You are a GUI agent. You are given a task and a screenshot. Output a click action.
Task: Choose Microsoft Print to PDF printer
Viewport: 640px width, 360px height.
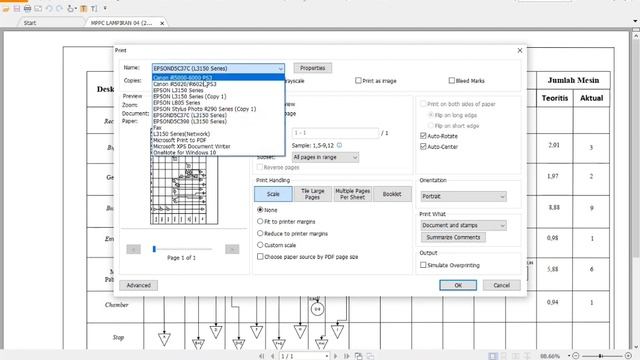pyautogui.click(x=218, y=140)
